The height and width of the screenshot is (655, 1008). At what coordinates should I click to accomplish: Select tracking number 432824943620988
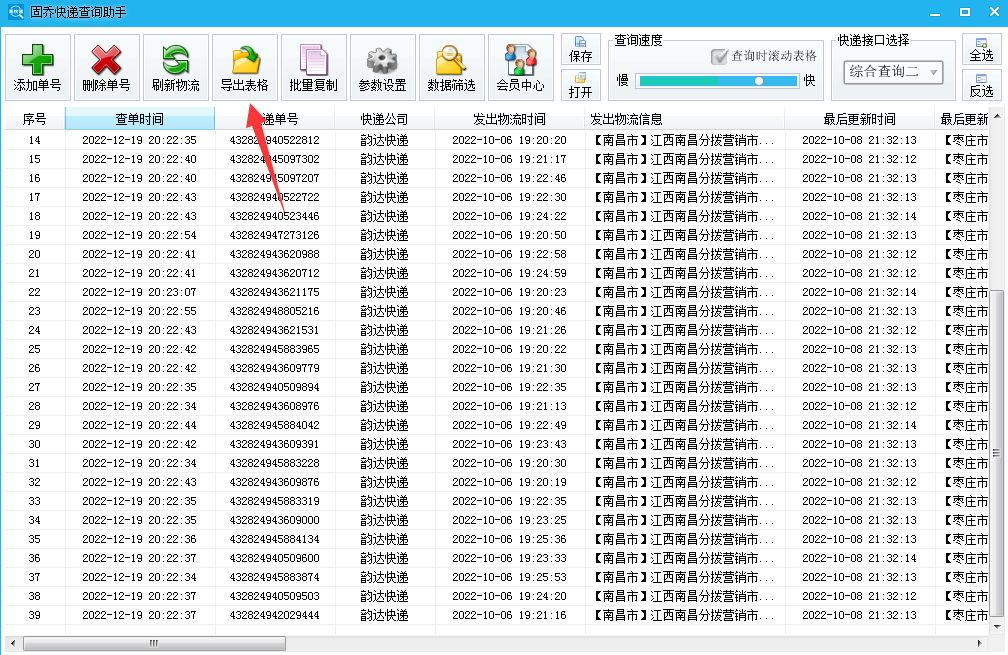[274, 254]
